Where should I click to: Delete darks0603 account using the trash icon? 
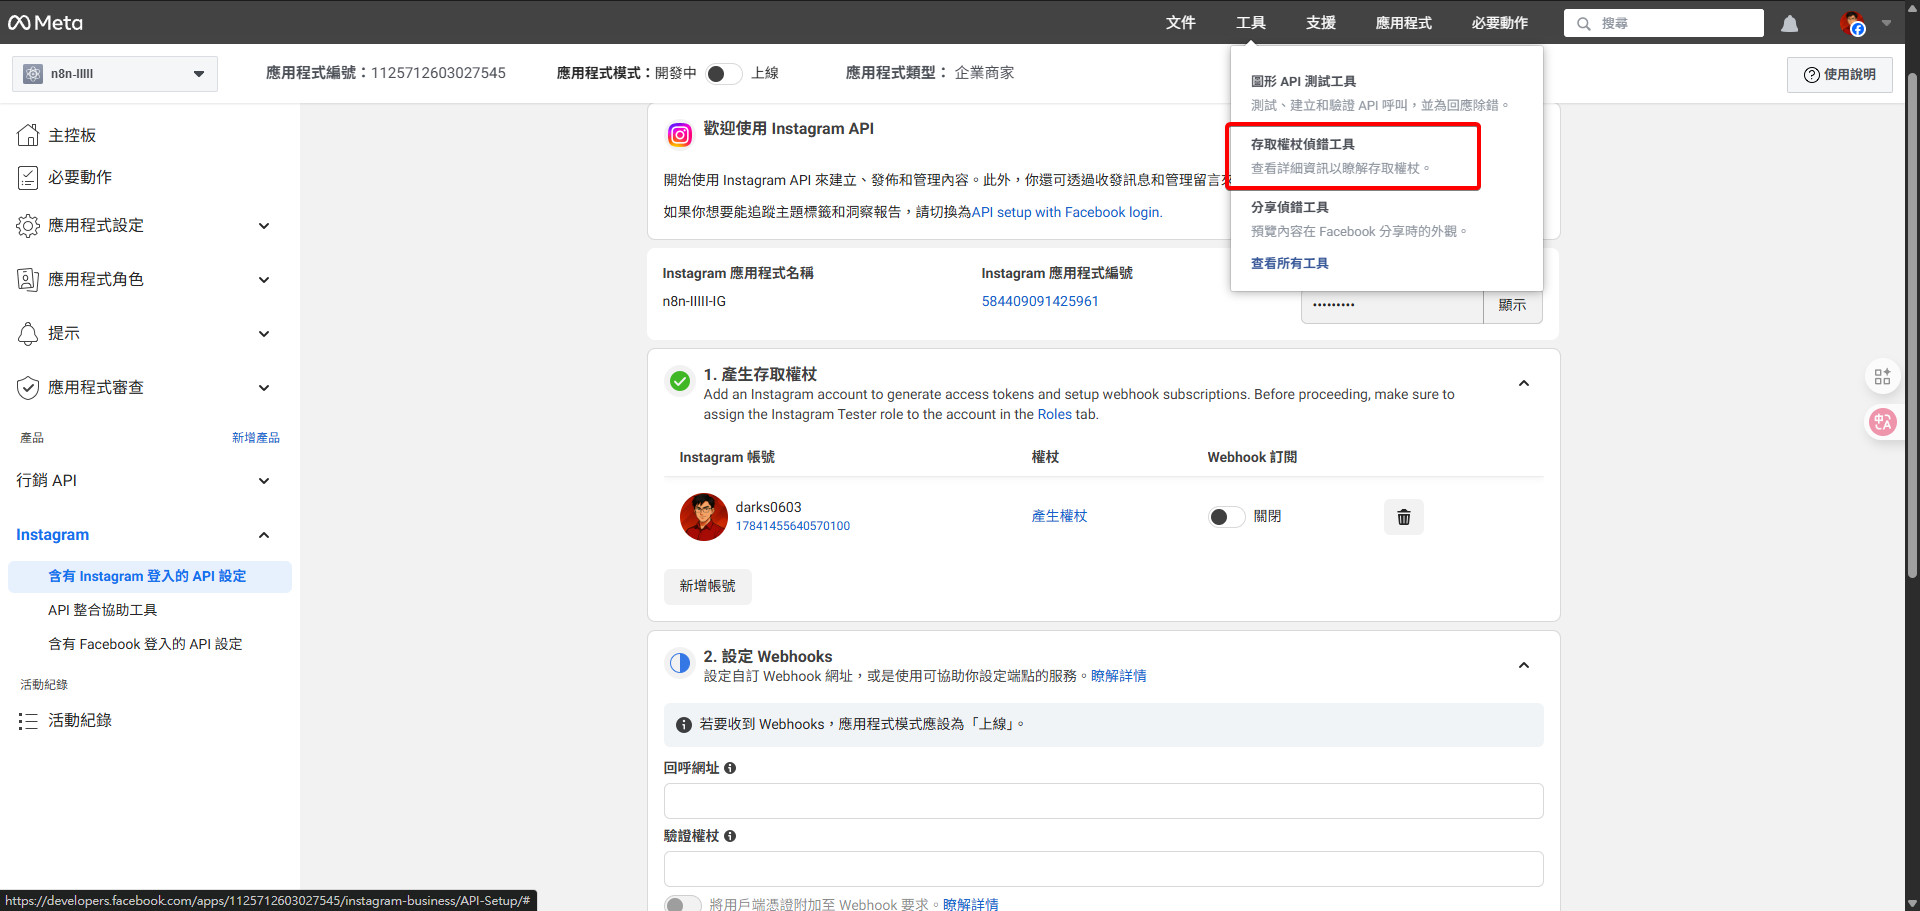1403,517
